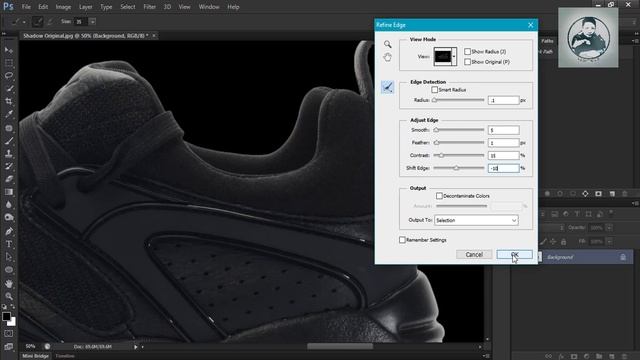This screenshot has width=640, height=360.
Task: Open the Window menu
Action: coord(209,7)
